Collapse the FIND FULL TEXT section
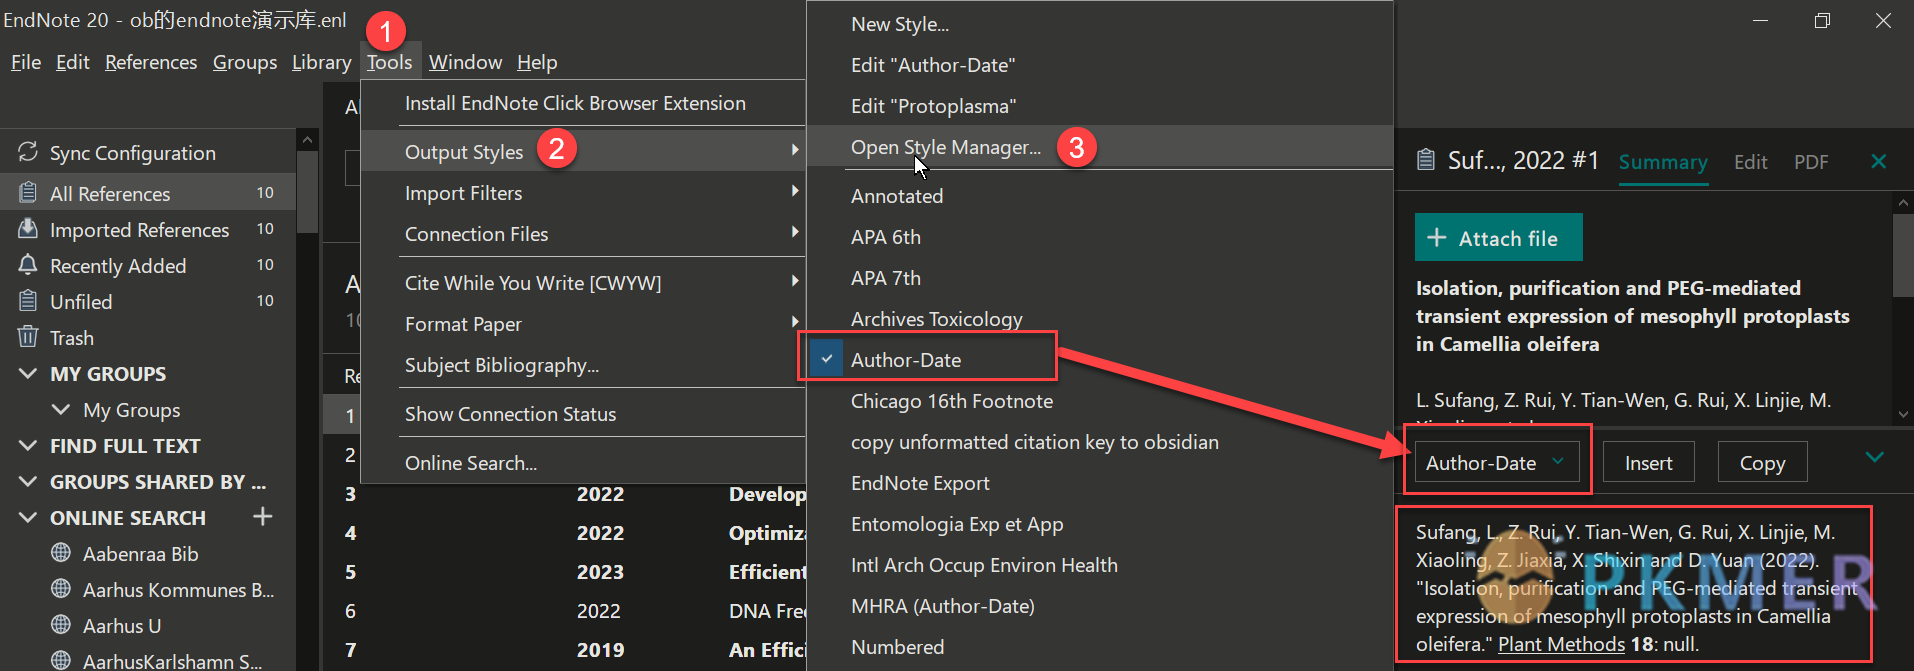This screenshot has height=671, width=1914. pyautogui.click(x=28, y=445)
